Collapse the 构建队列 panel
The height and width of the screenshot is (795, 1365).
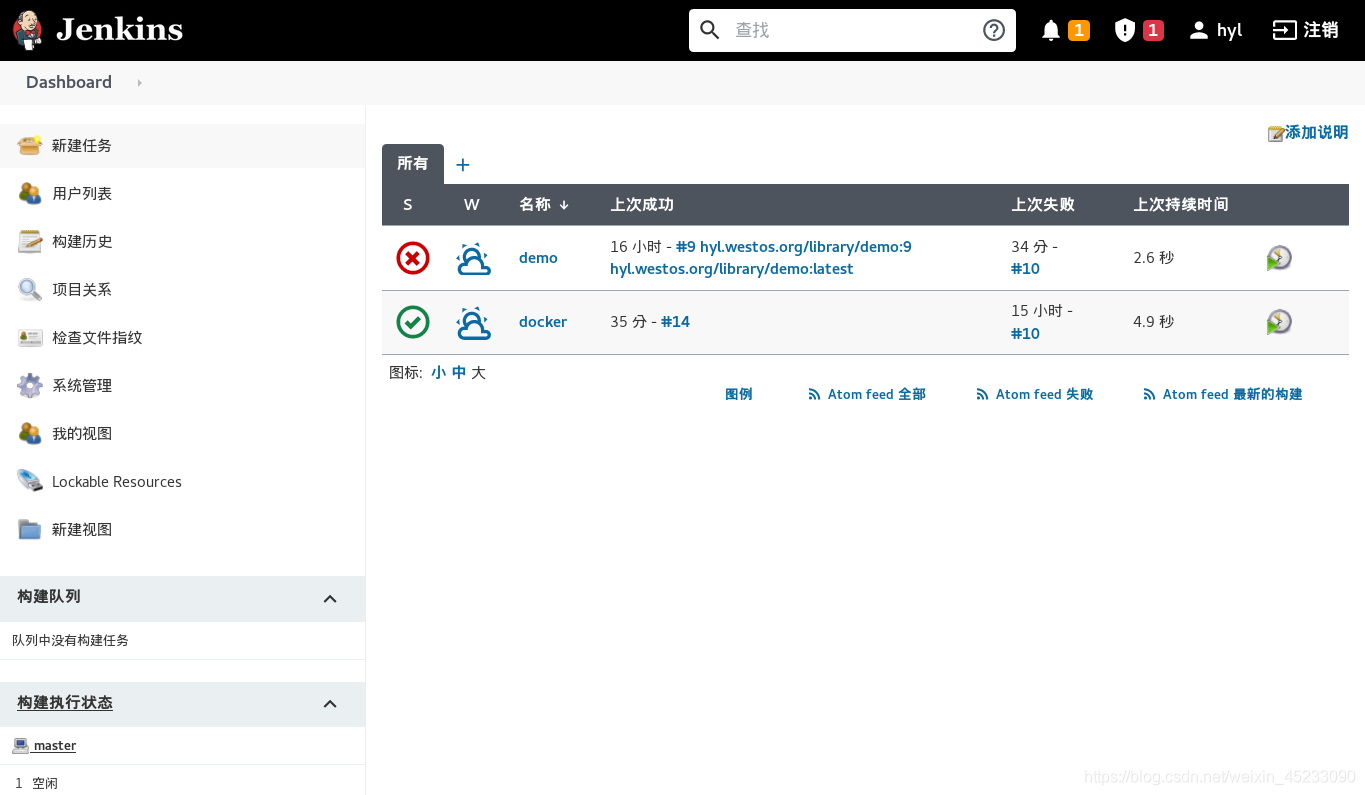click(x=330, y=598)
